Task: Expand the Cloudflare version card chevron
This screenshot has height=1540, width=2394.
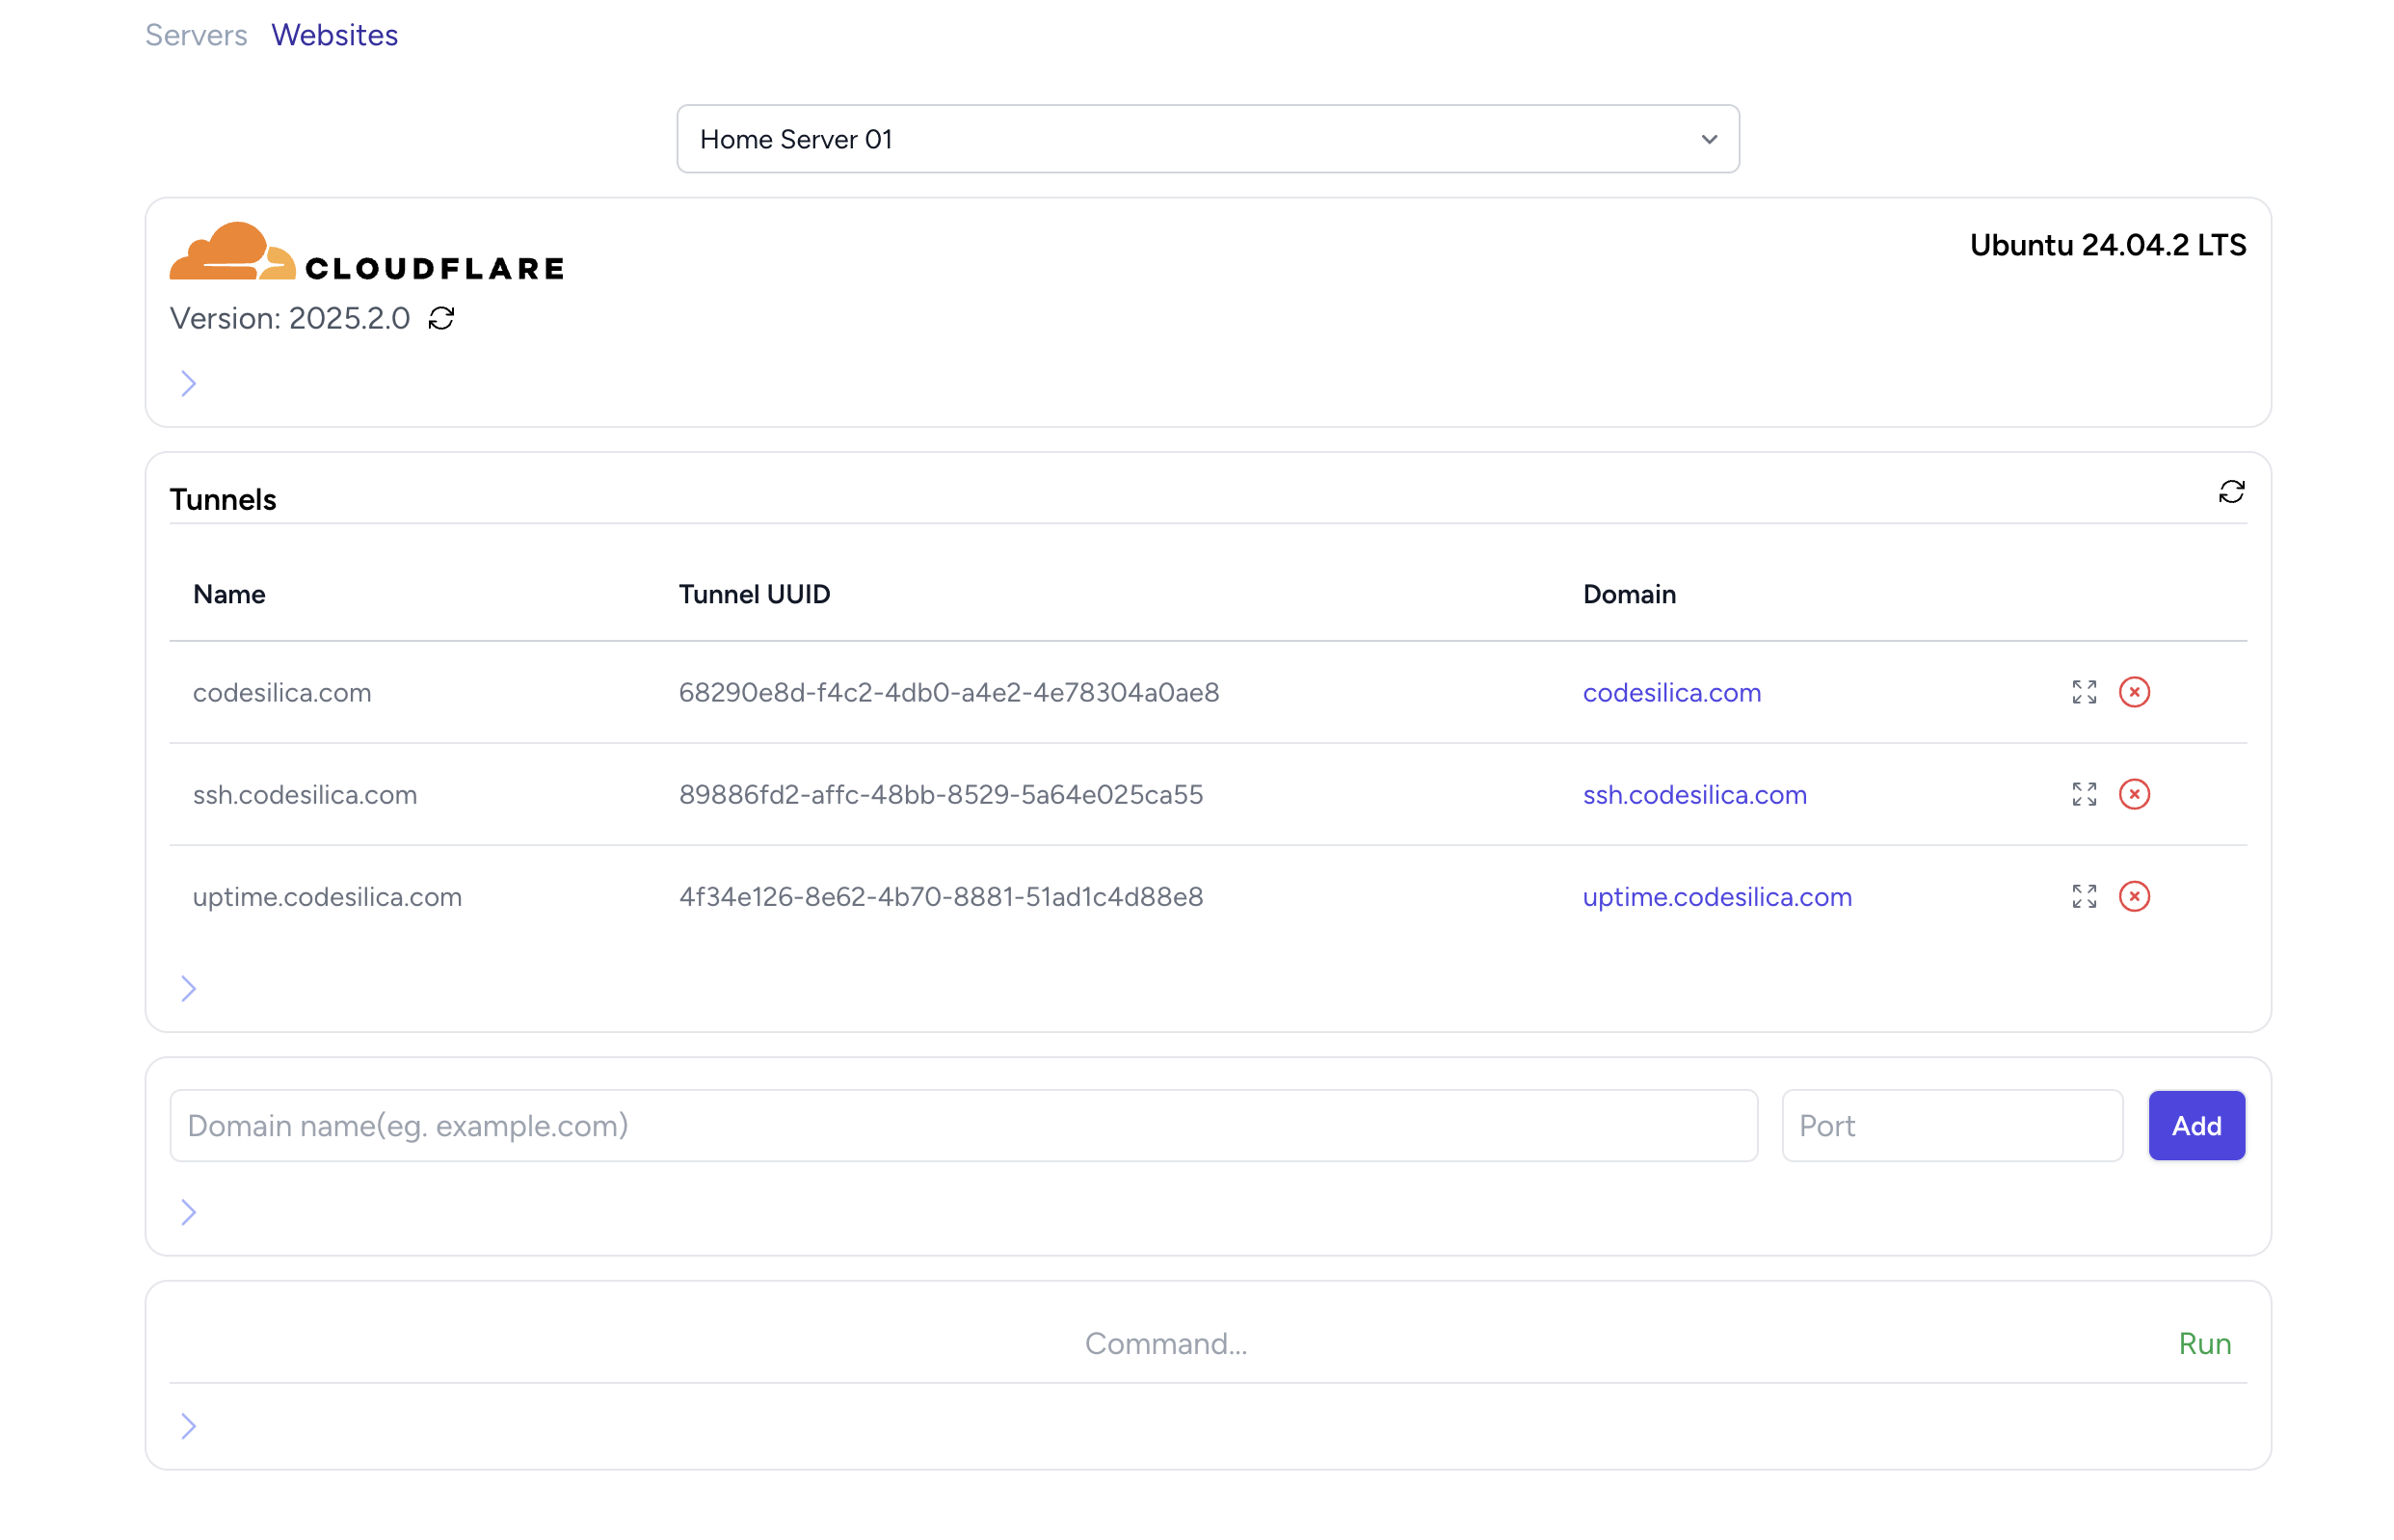Action: coord(188,383)
